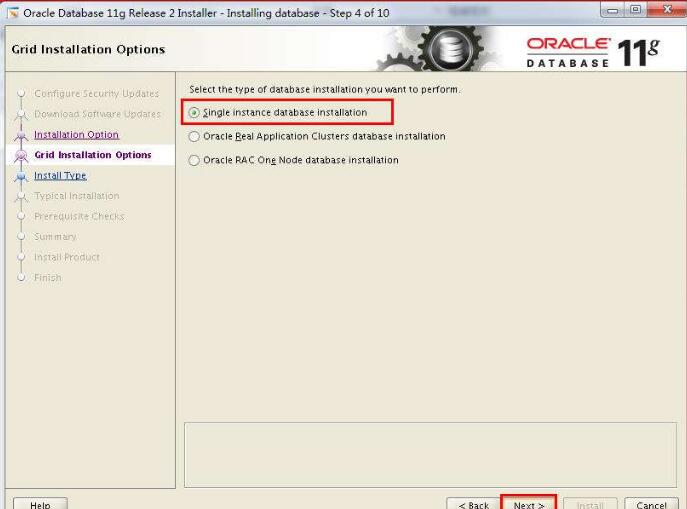Select Grid Installation Options step in sidebar
Image resolution: width=687 pixels, height=509 pixels.
tap(92, 155)
